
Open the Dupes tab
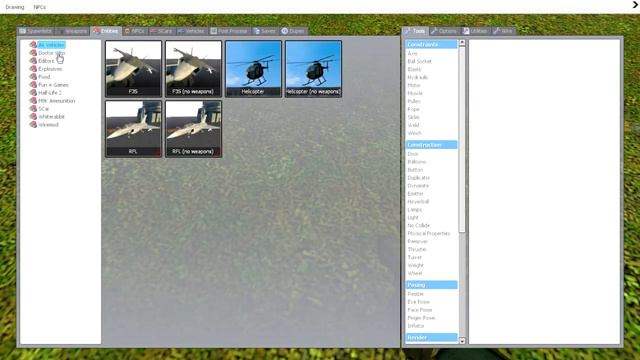pyautogui.click(x=293, y=31)
